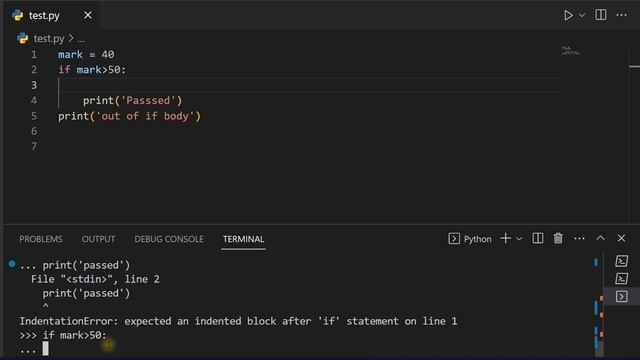Viewport: 640px width, 360px height.
Task: Click 'File "<stdin>", line 2' in the terminal
Action: (95, 279)
